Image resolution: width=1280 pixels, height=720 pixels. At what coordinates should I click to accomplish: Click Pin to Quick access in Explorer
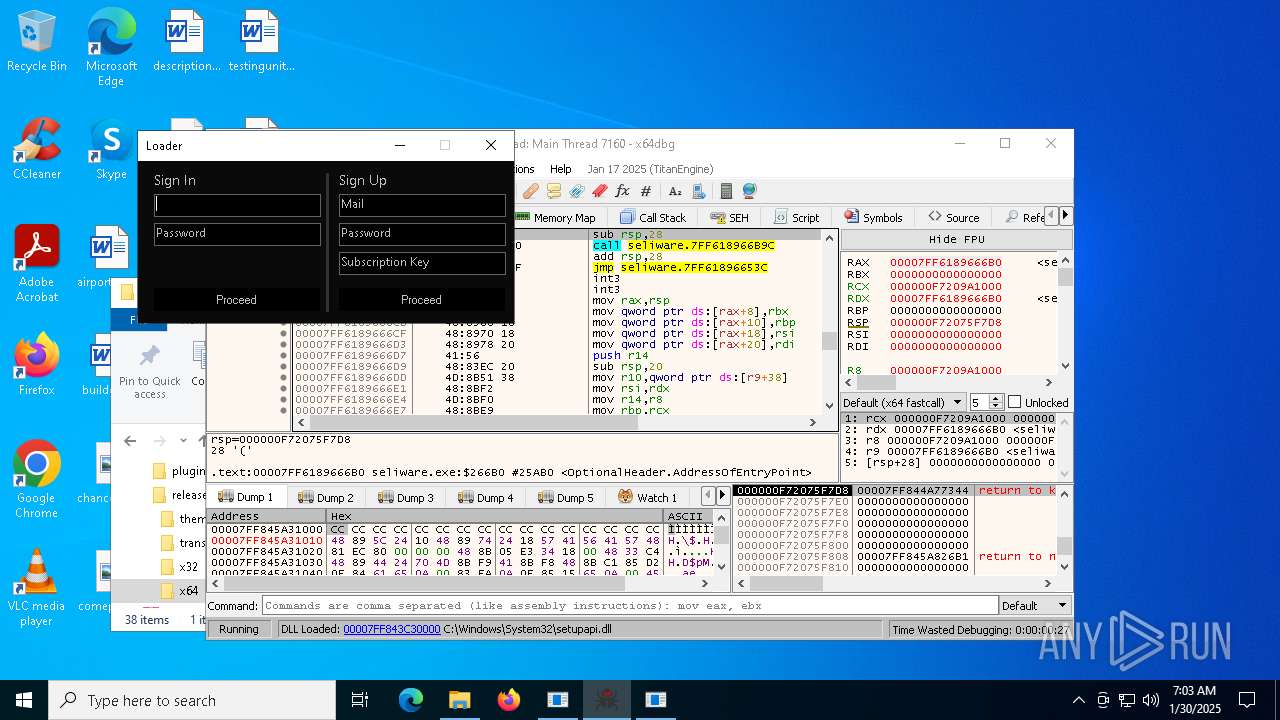(150, 372)
